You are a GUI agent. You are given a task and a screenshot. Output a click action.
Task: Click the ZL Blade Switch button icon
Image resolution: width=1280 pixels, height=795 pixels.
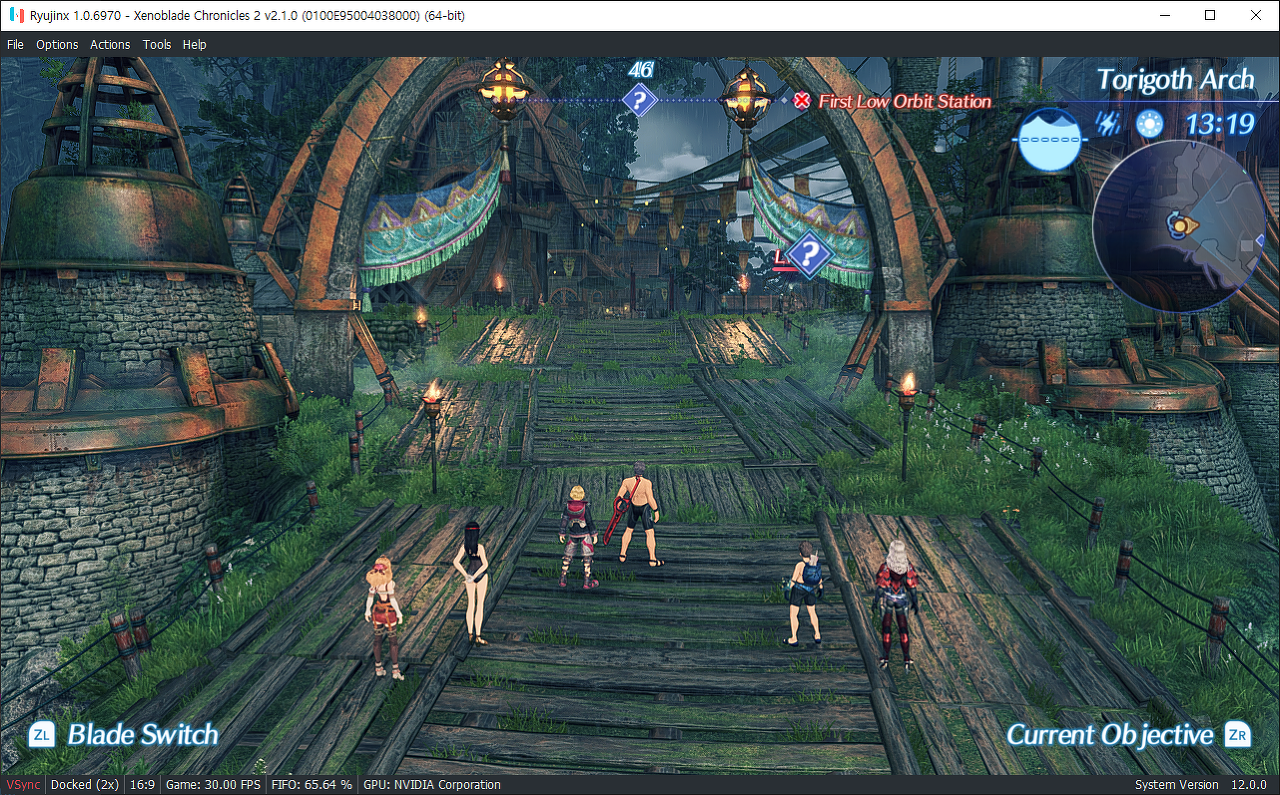tap(42, 735)
